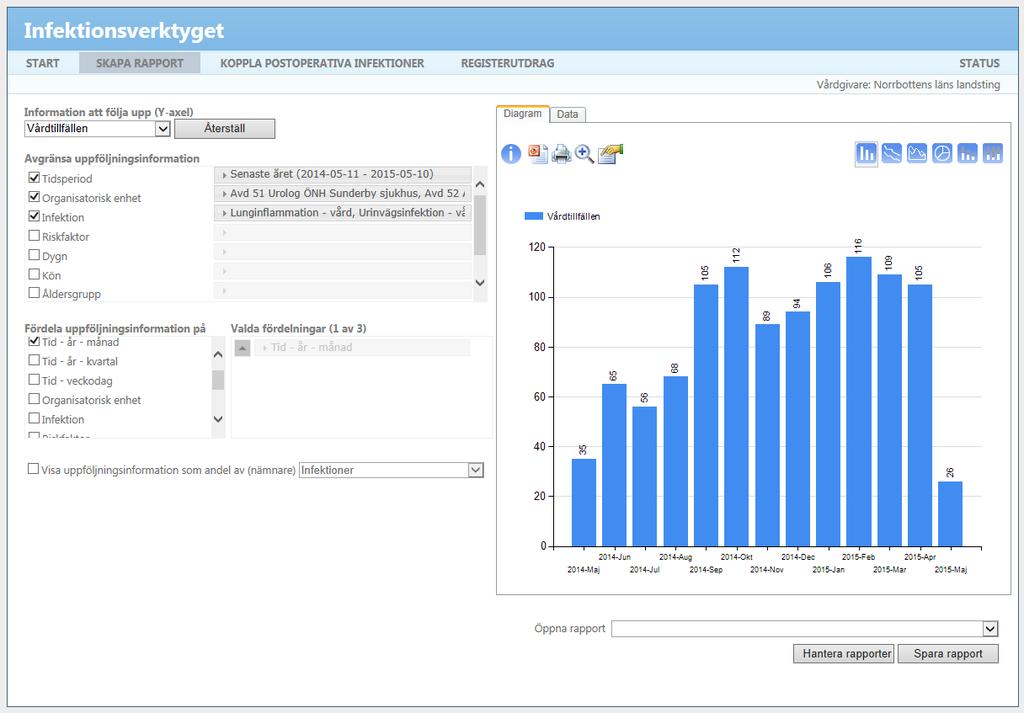
Task: Open the nämnare dropdown showing Infektioner
Action: coord(391,470)
